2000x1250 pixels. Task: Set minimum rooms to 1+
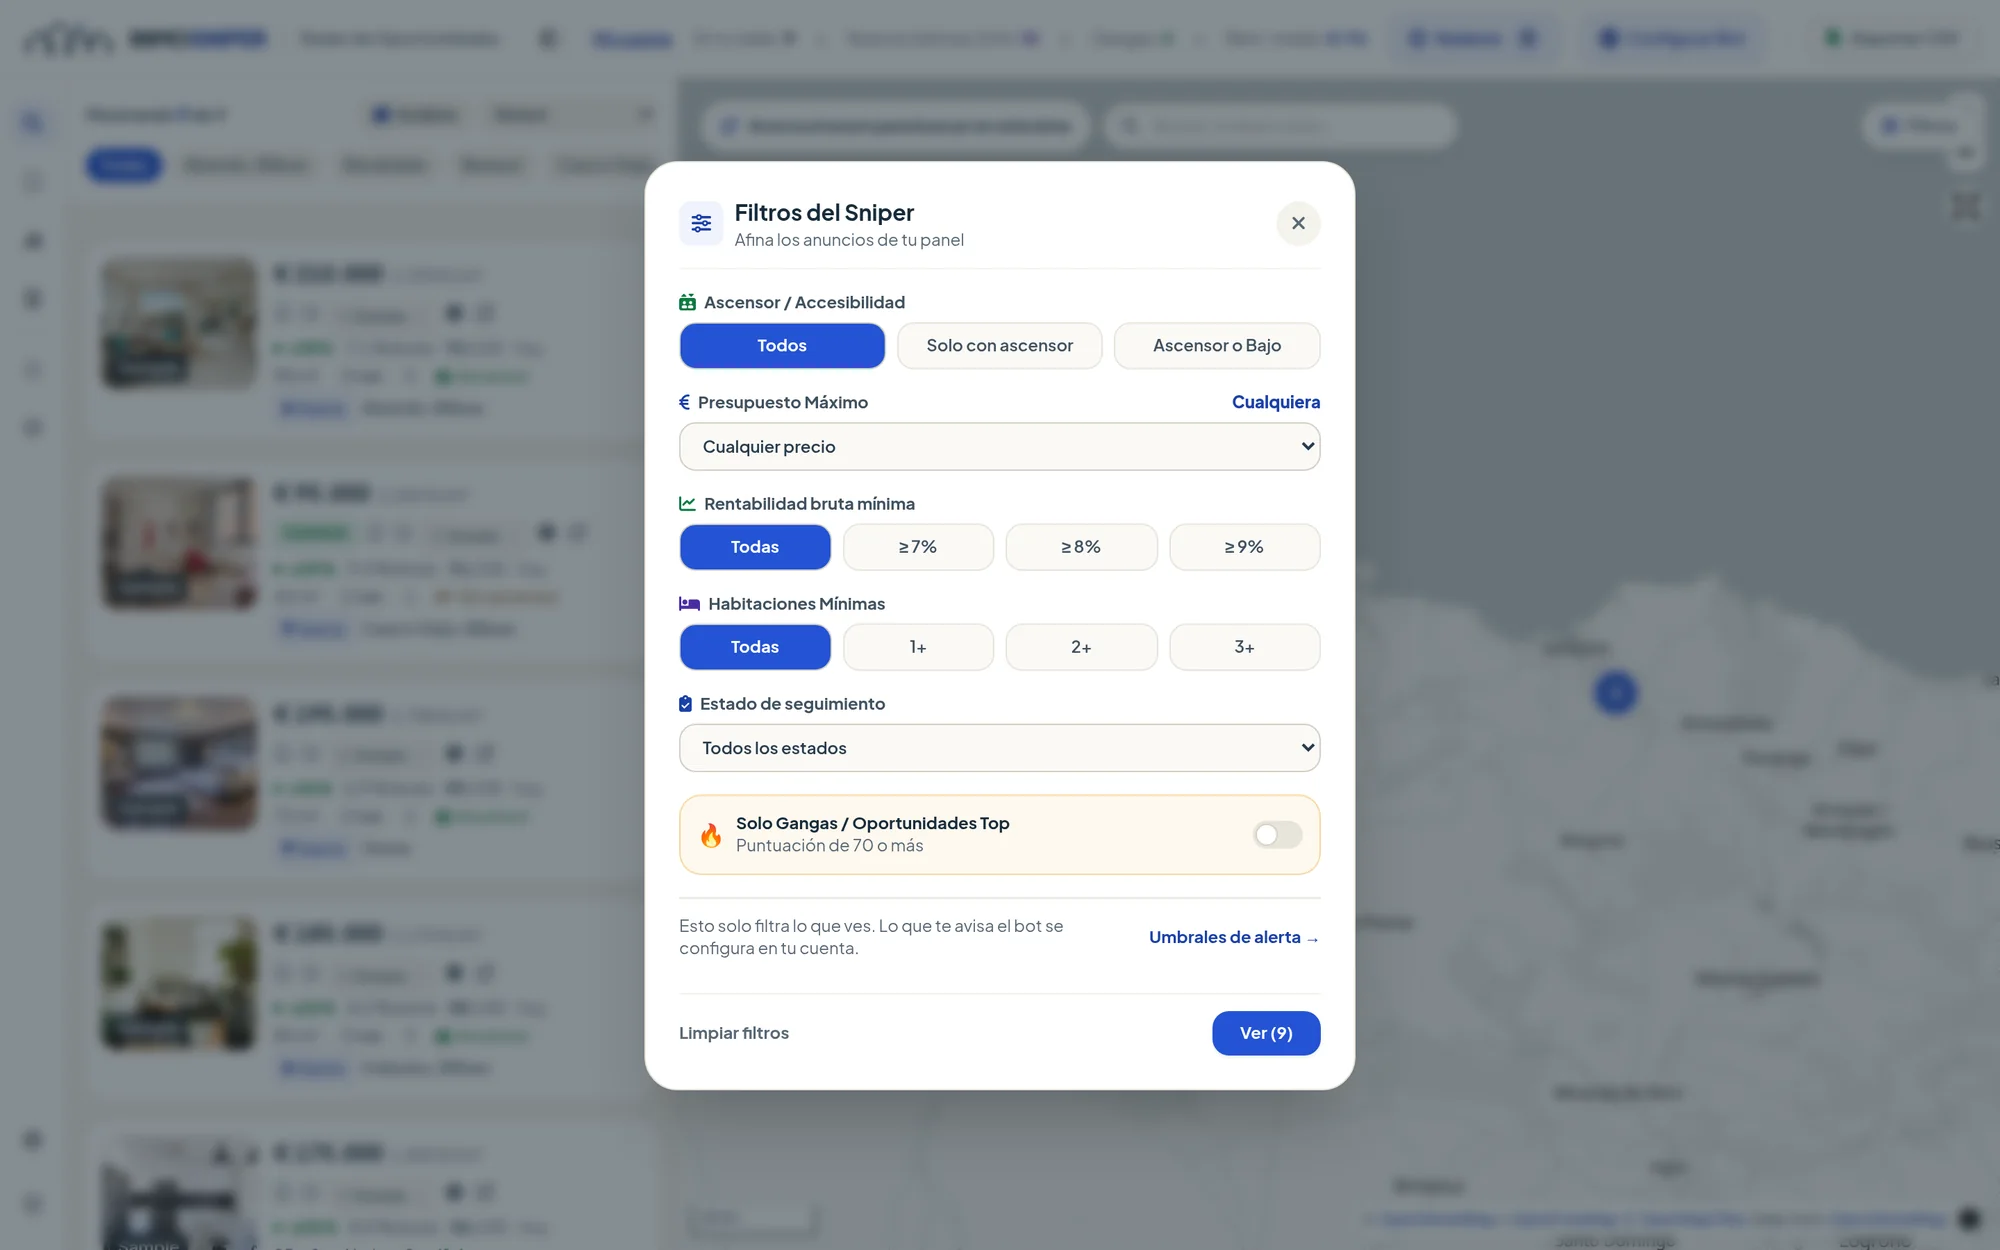[918, 647]
